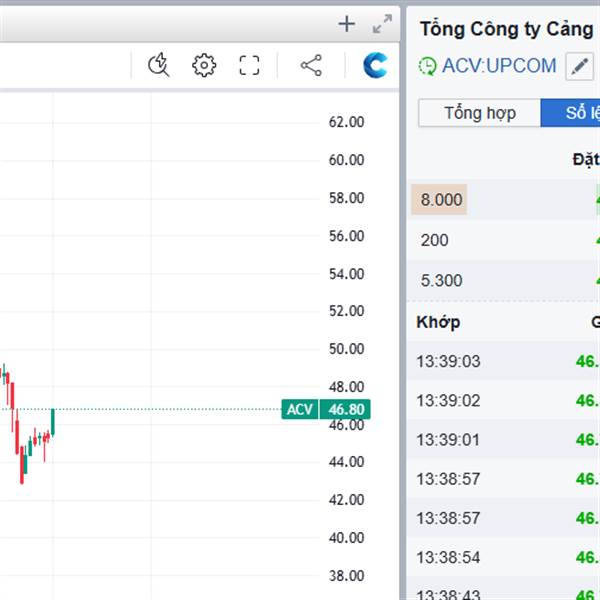The height and width of the screenshot is (600, 600).
Task: Open the quick search lightning icon
Action: pos(158,66)
